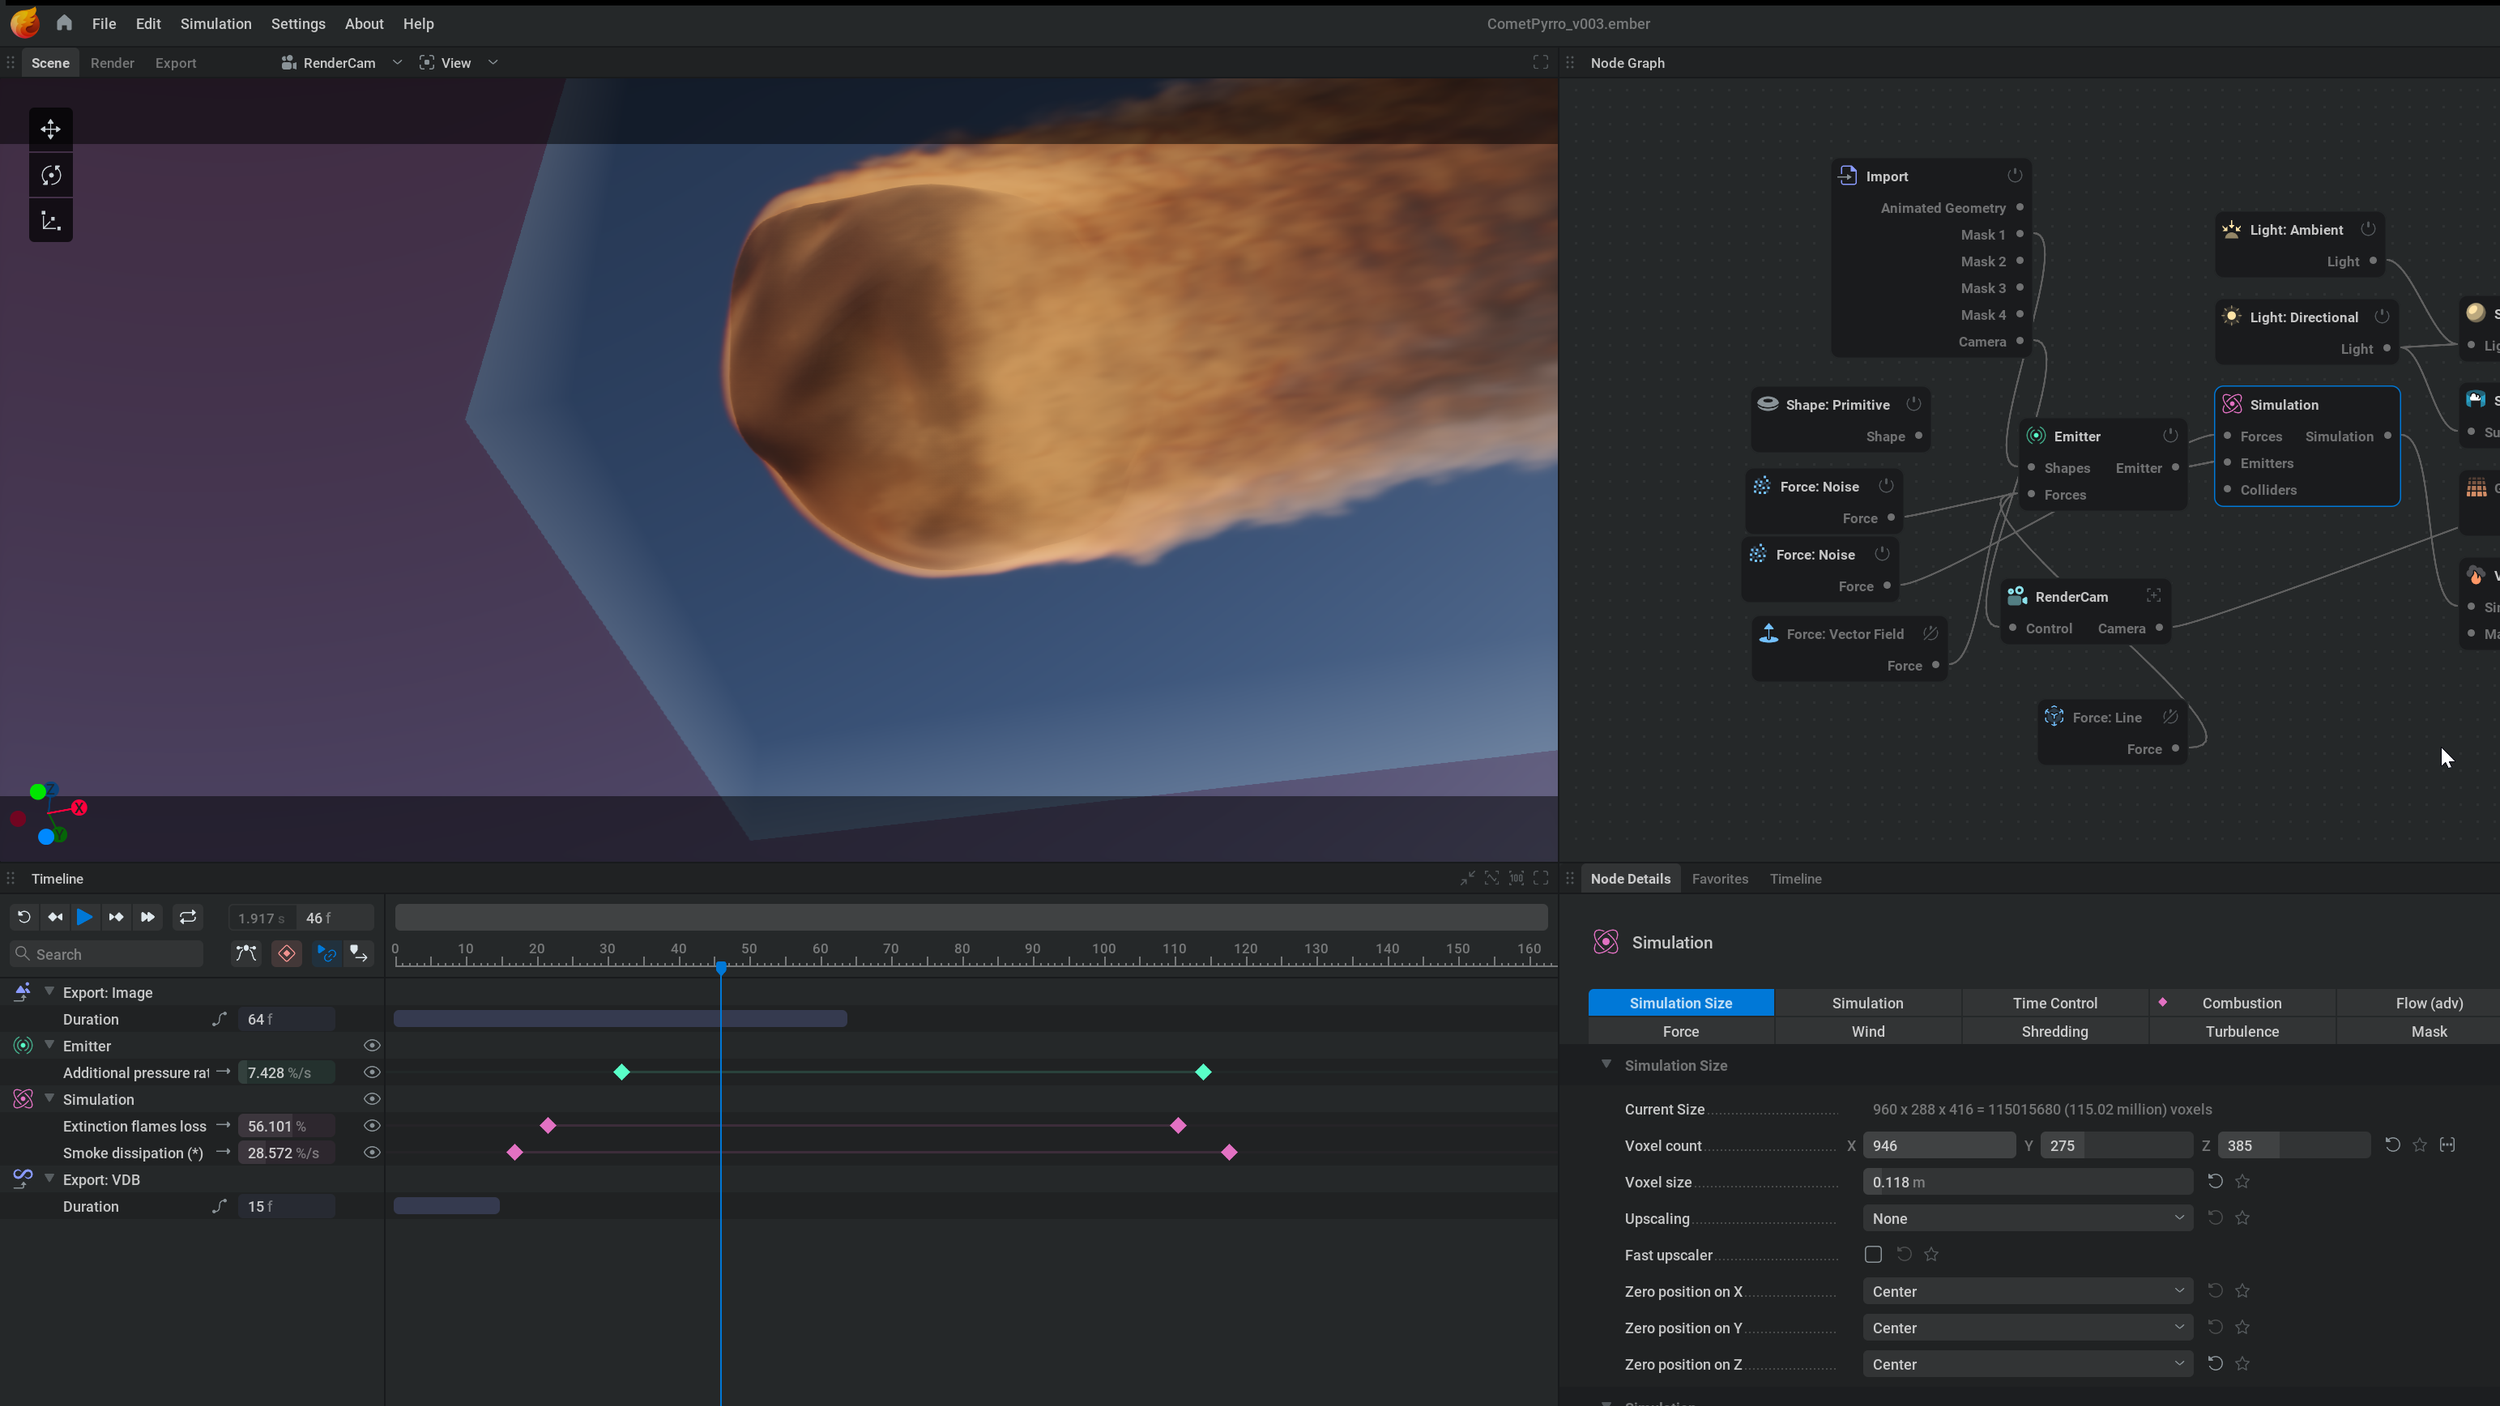The height and width of the screenshot is (1406, 2500).
Task: Check the Fast upscaler checkbox
Action: pos(1873,1254)
